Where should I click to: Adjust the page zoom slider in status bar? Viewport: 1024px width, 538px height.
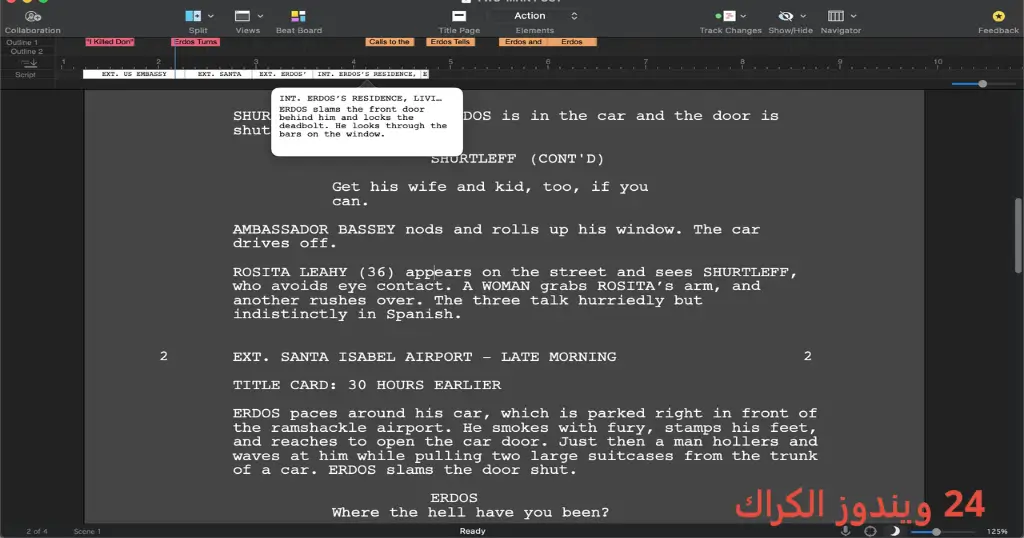pyautogui.click(x=936, y=531)
